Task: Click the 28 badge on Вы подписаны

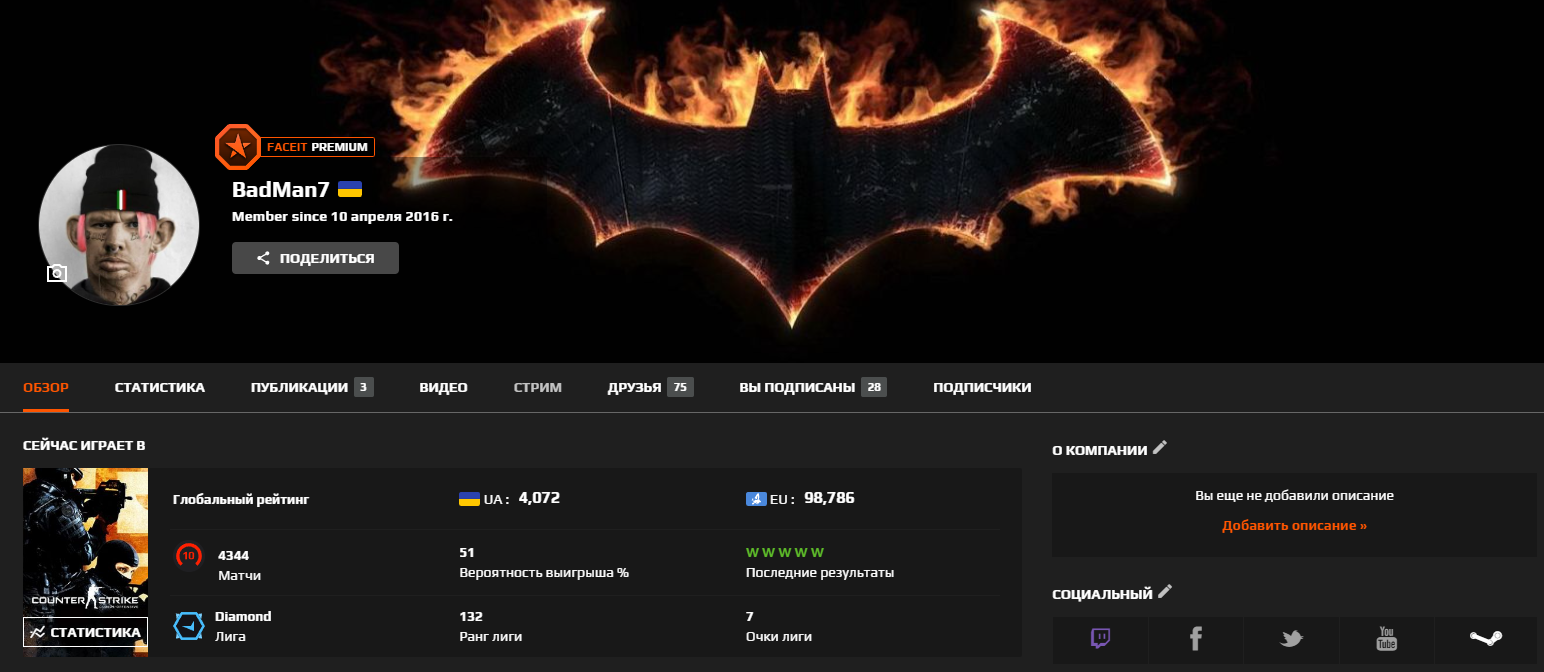Action: (x=873, y=387)
